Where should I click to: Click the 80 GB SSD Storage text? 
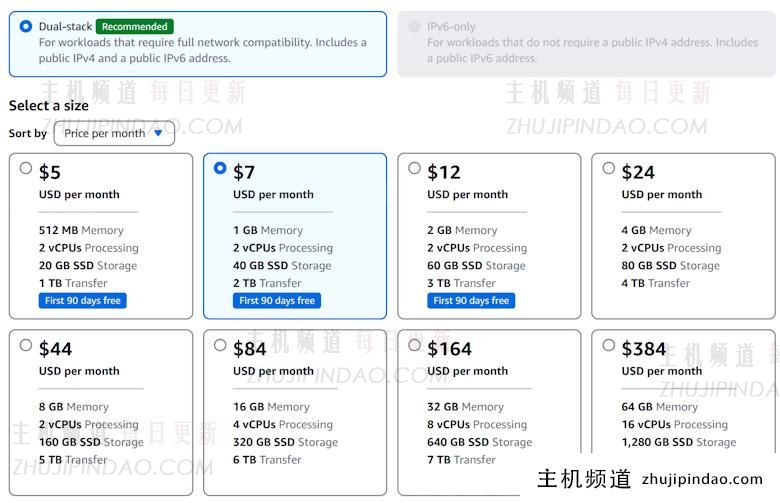[x=671, y=266]
